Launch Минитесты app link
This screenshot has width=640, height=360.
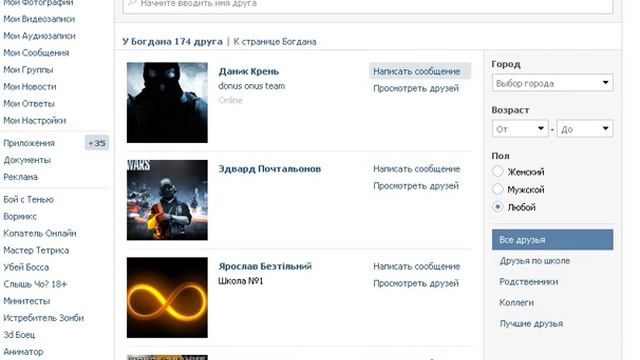click(27, 301)
